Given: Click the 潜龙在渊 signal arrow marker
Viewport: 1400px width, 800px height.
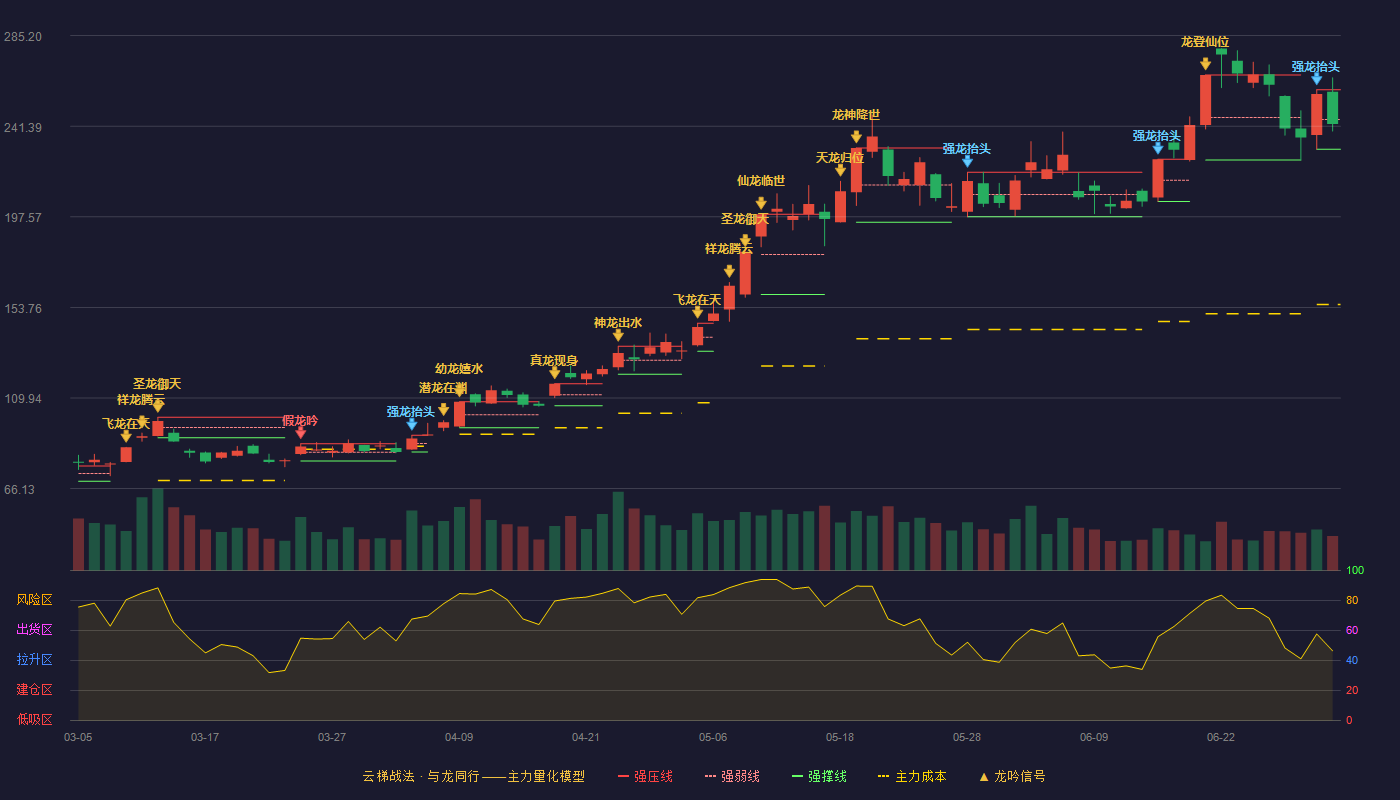Looking at the screenshot, I should 444,410.
